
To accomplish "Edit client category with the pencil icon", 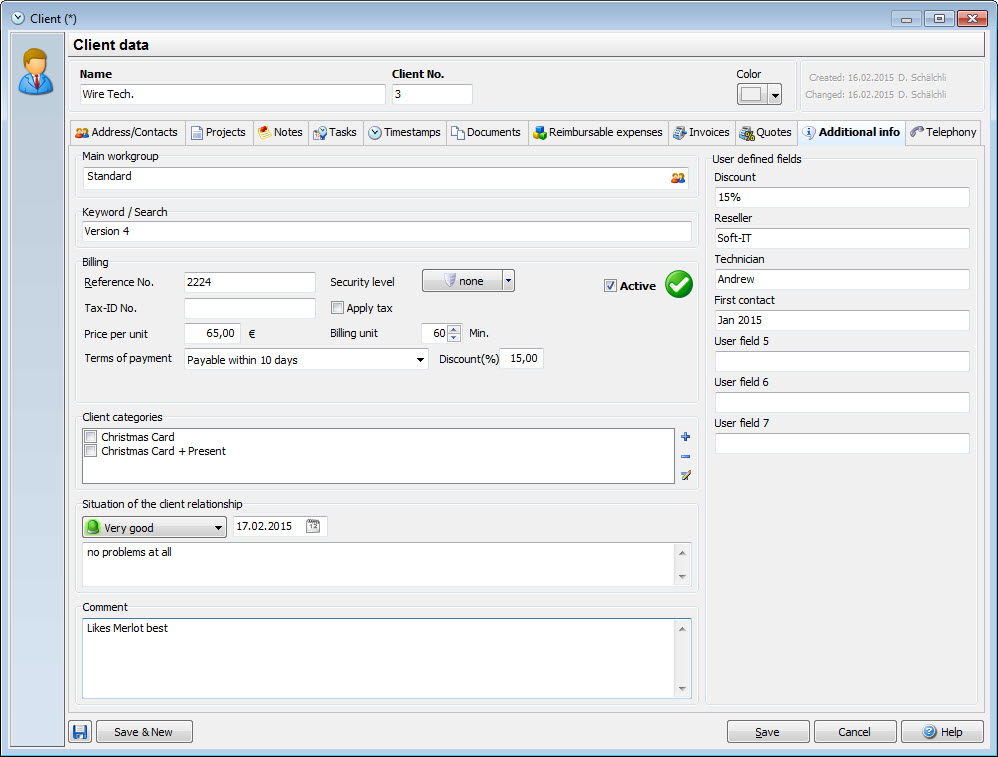I will [x=685, y=475].
